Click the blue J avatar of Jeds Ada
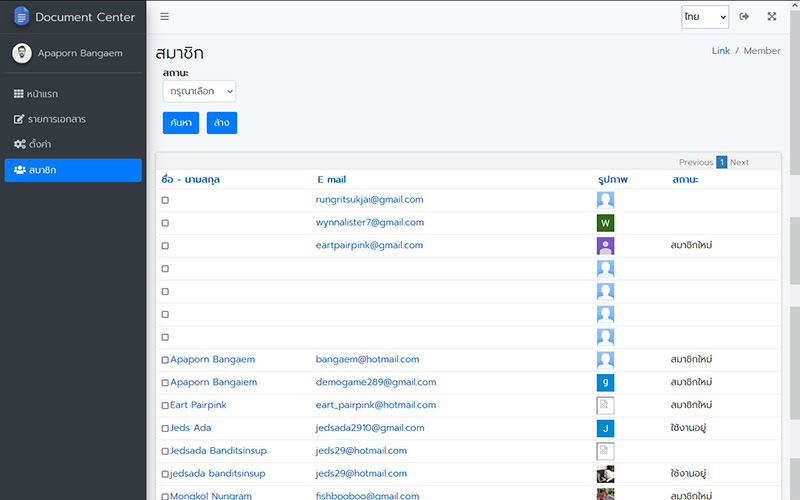Screen dimensions: 800x500 click(605, 428)
